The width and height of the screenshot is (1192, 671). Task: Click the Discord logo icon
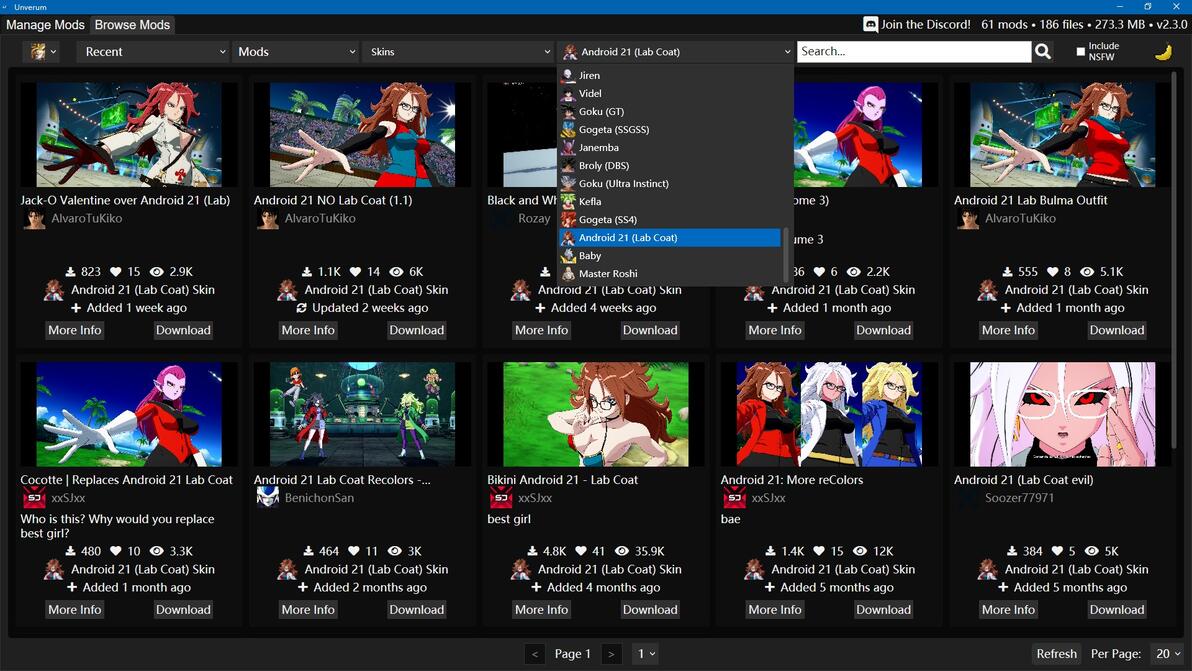[870, 24]
